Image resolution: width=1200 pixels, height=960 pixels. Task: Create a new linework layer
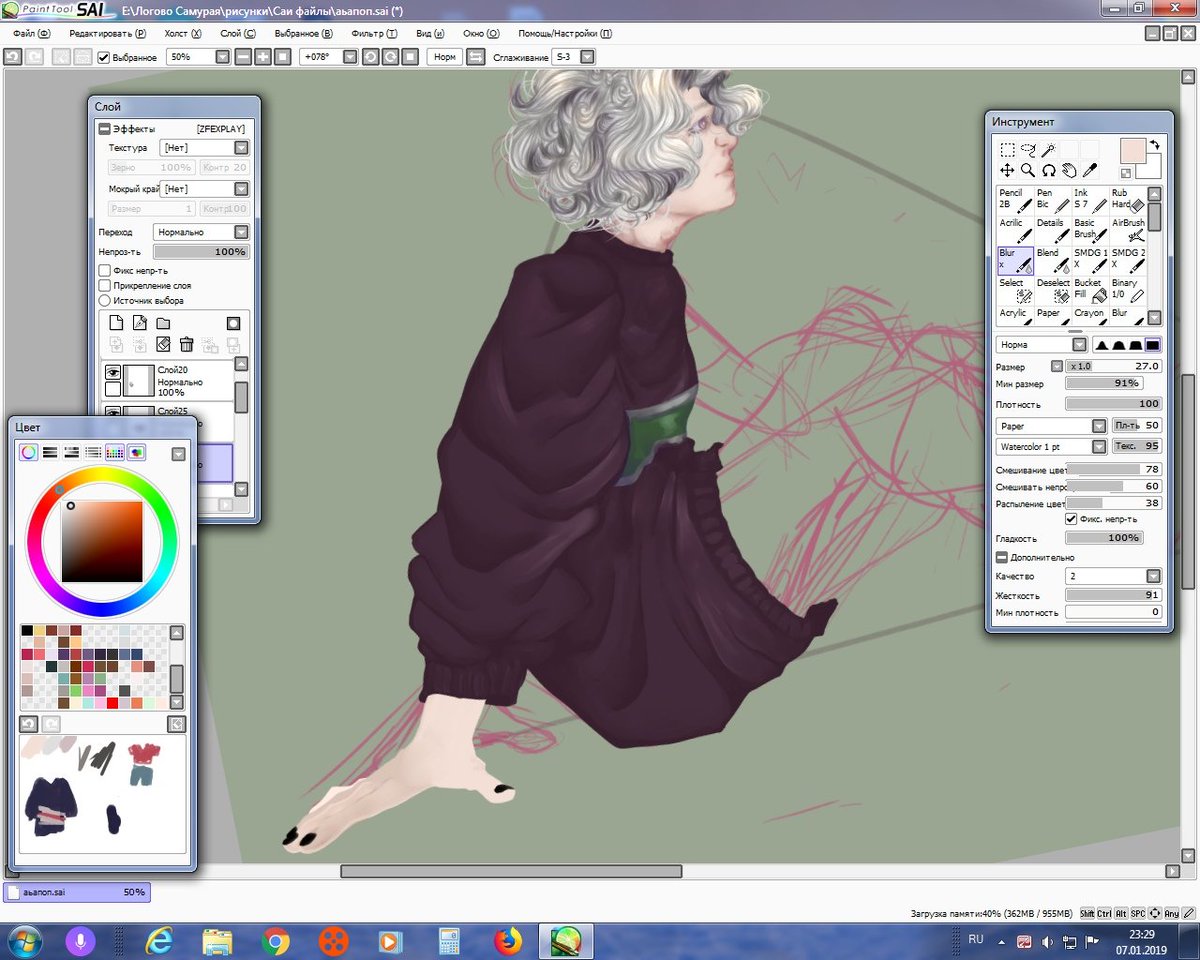tap(139, 323)
